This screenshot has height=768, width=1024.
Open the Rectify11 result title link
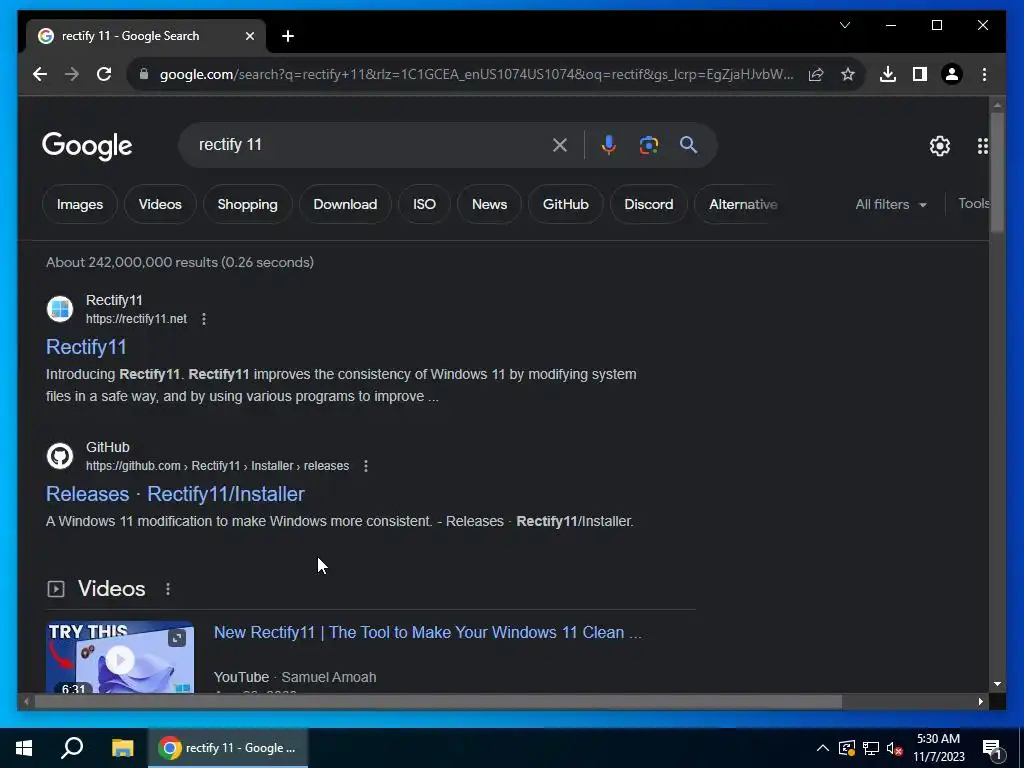(86, 347)
